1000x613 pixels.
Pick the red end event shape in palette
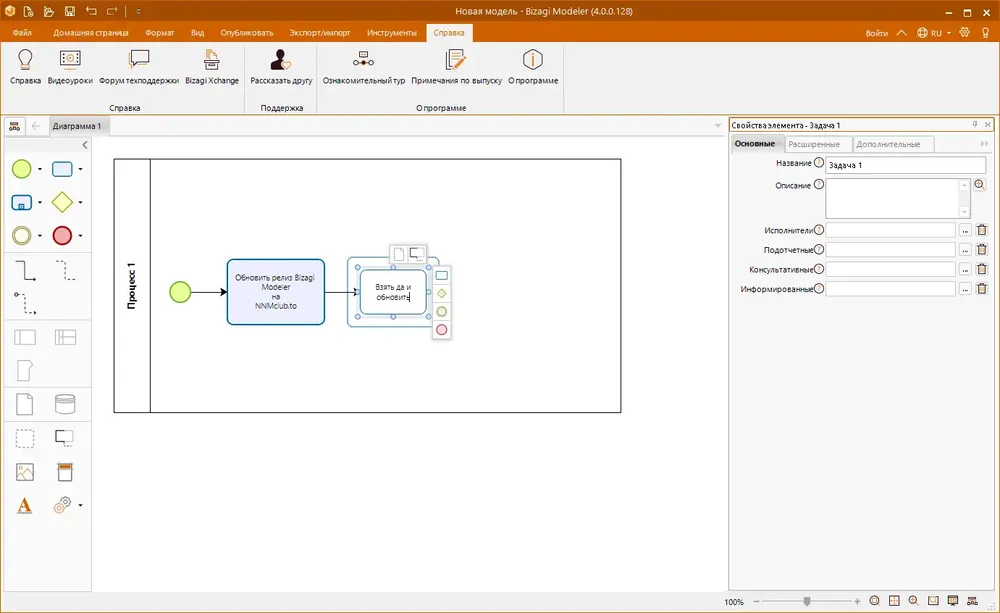pyautogui.click(x=62, y=235)
